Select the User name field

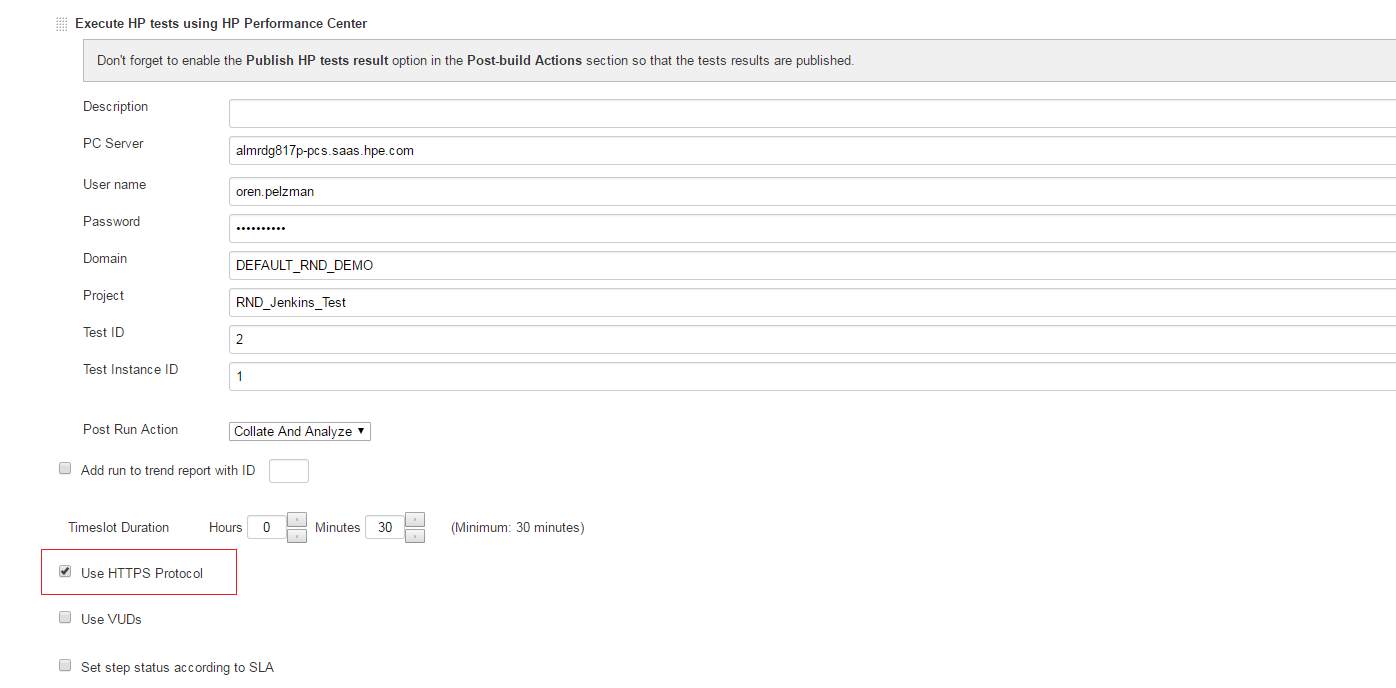pyautogui.click(x=810, y=191)
